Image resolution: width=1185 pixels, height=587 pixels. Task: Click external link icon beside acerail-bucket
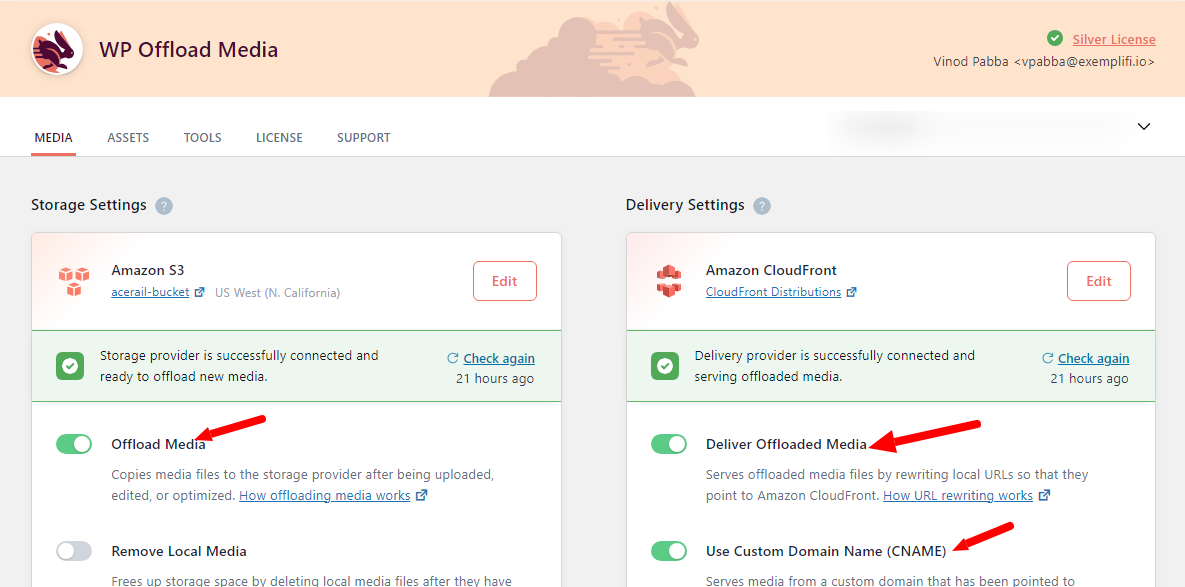tap(200, 292)
